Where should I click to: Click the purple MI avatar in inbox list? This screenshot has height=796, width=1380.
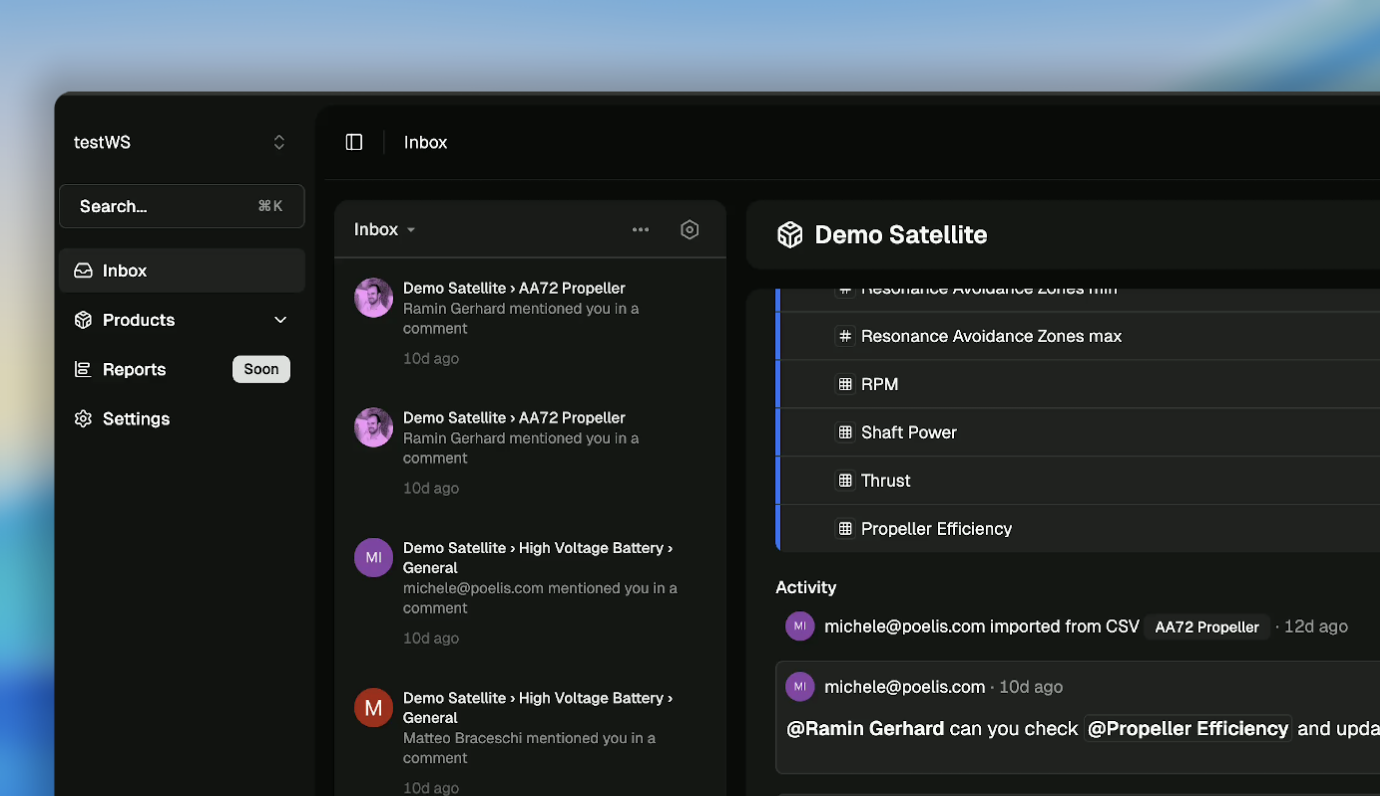(x=374, y=557)
